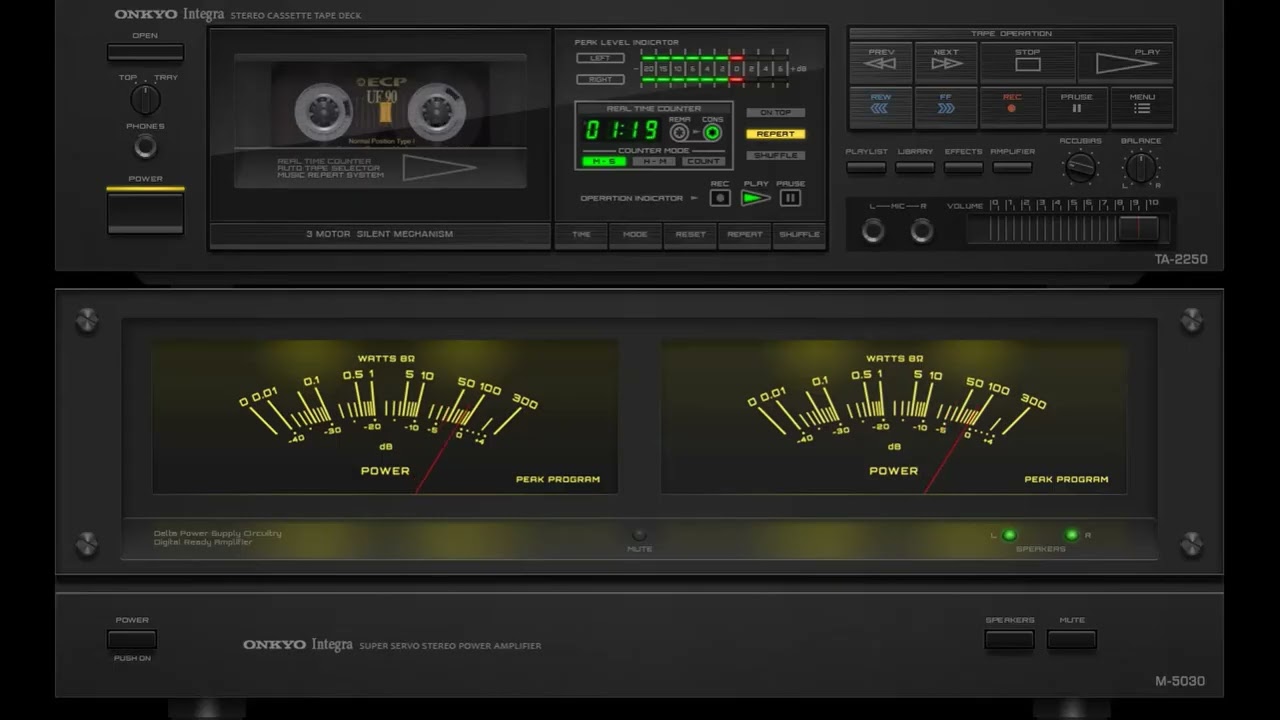Start recording with REC transport button
Viewport: 1280px width, 720px height.
click(x=1011, y=107)
